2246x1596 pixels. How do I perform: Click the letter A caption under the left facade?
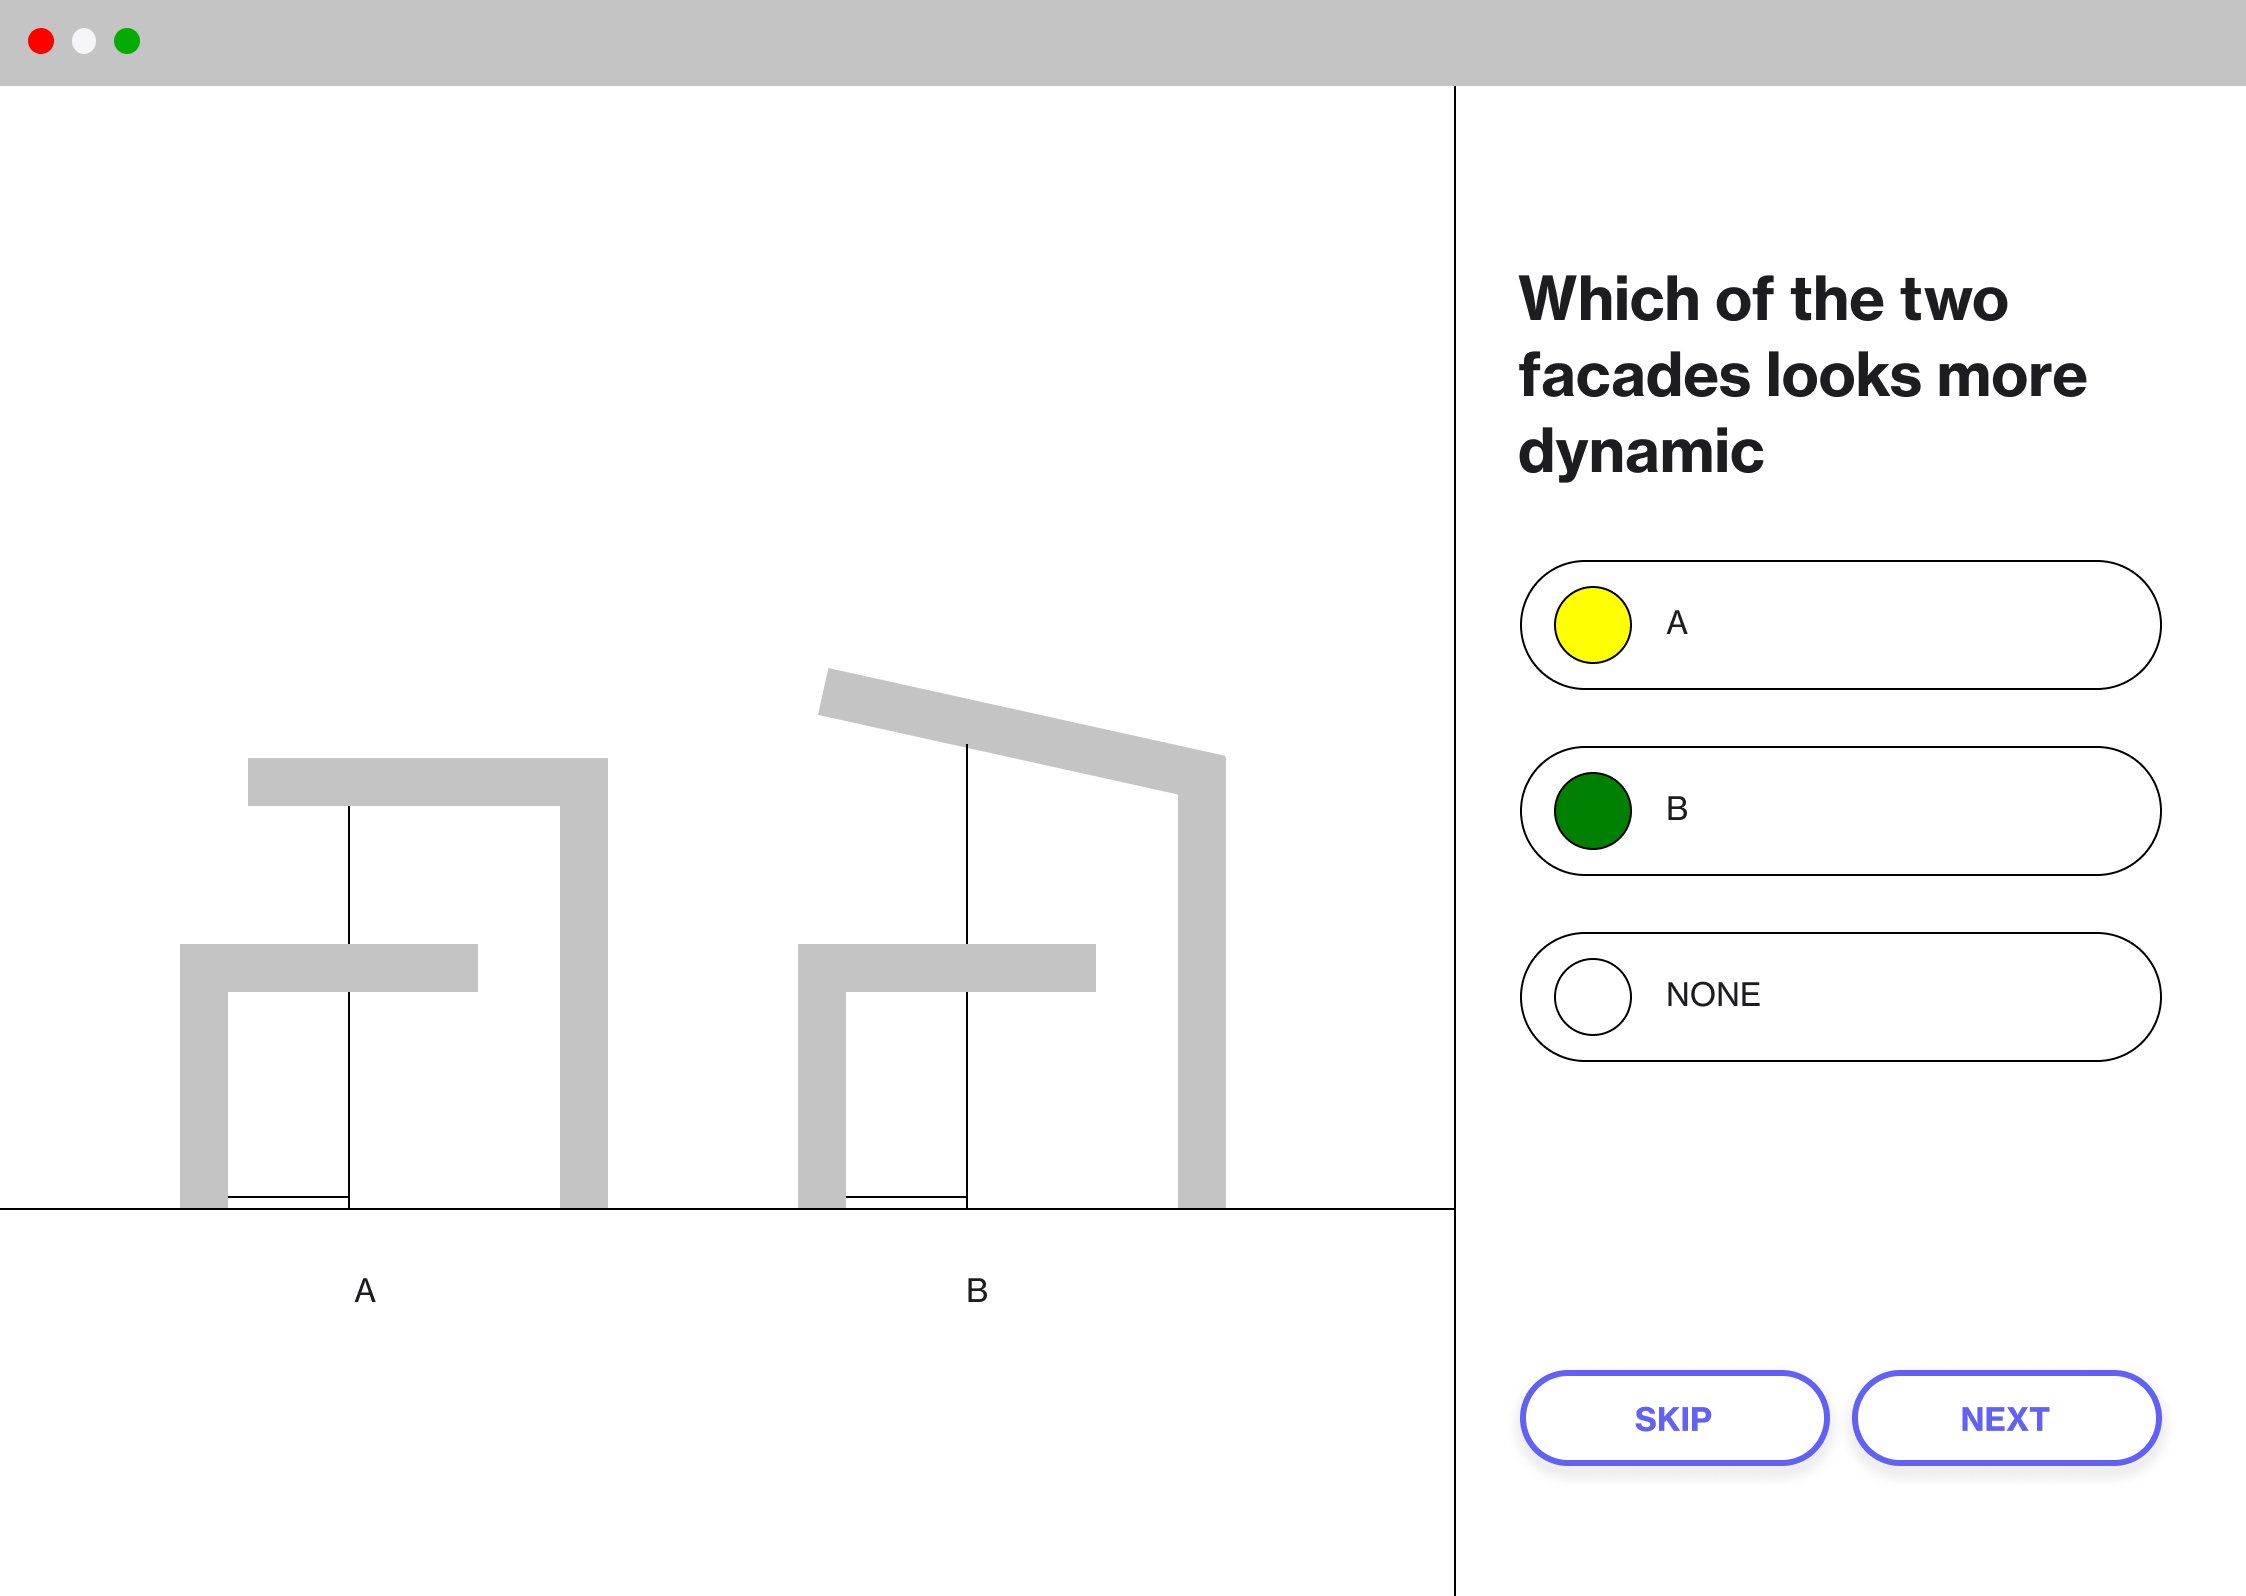(x=364, y=1291)
